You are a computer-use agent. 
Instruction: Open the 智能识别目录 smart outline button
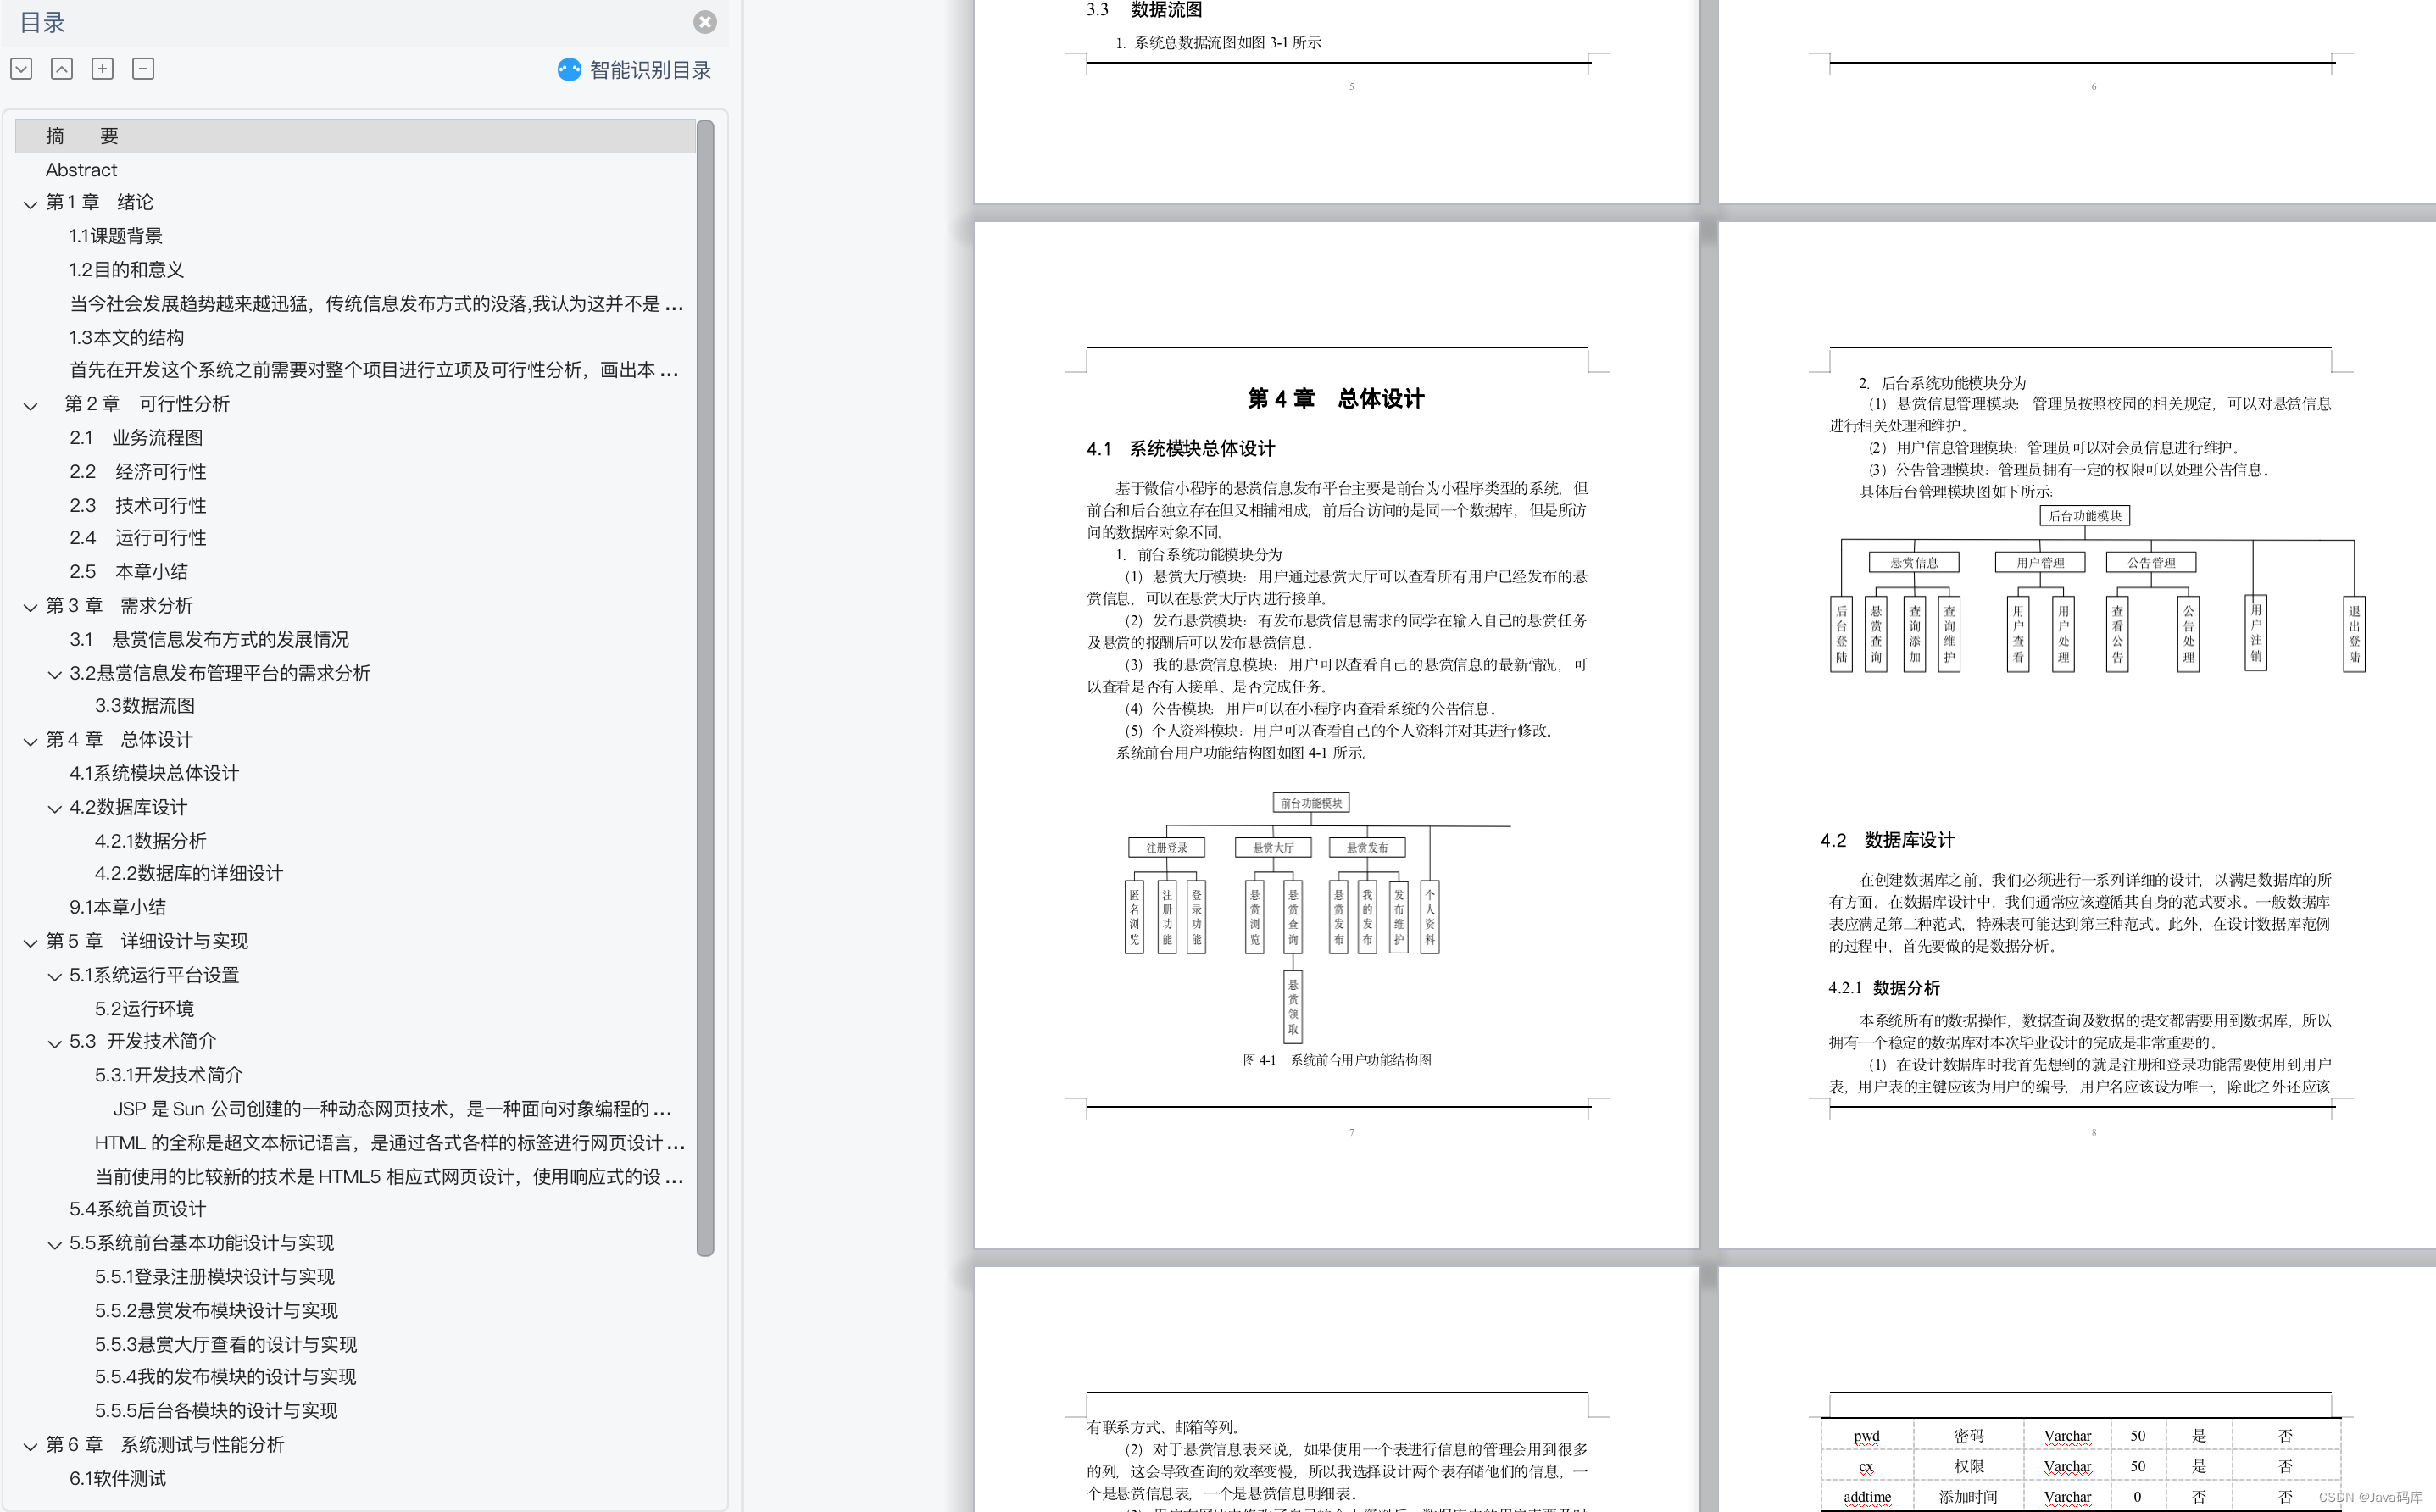[x=634, y=69]
